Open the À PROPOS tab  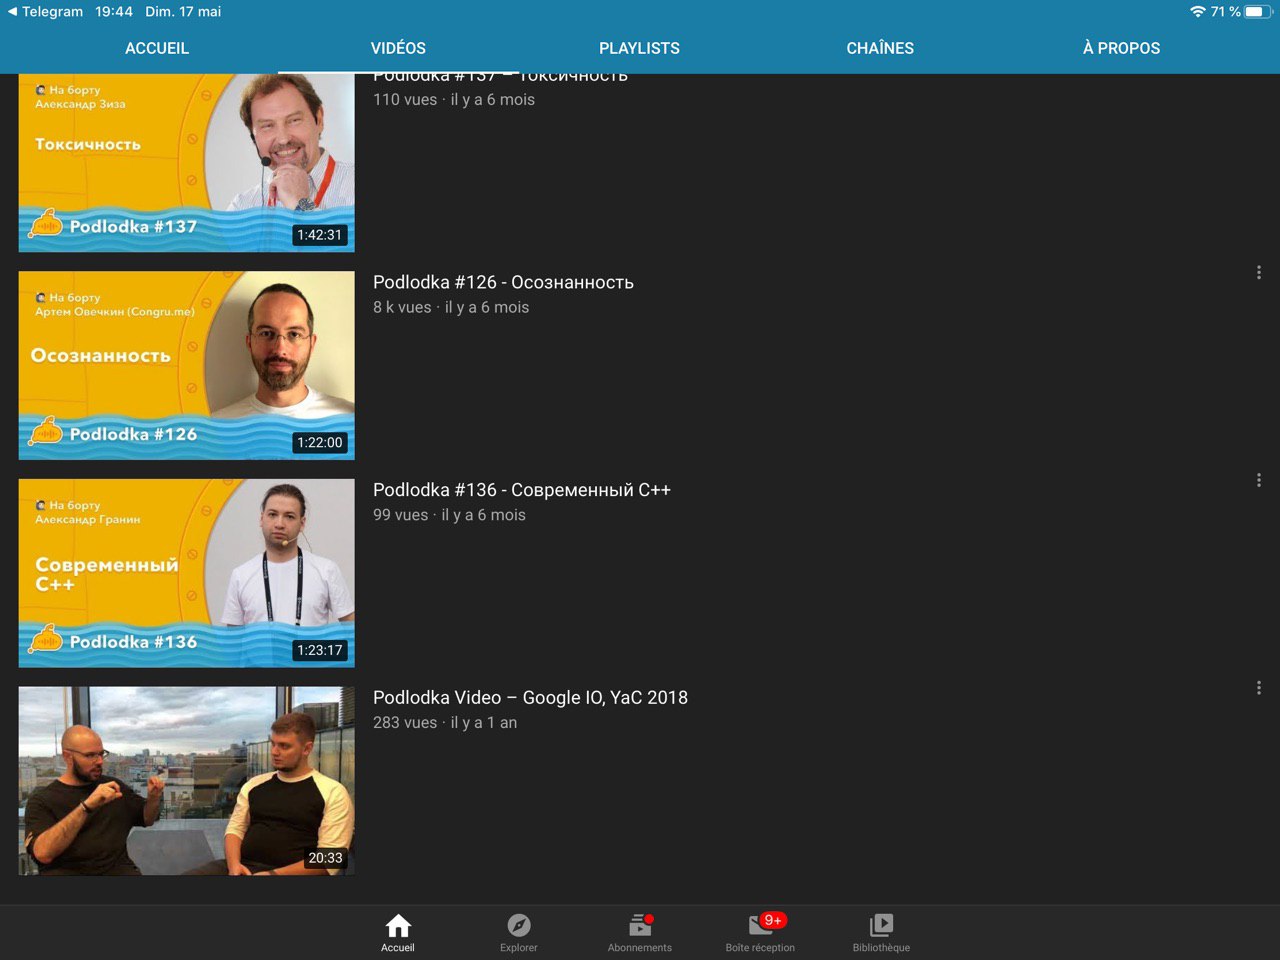1121,48
